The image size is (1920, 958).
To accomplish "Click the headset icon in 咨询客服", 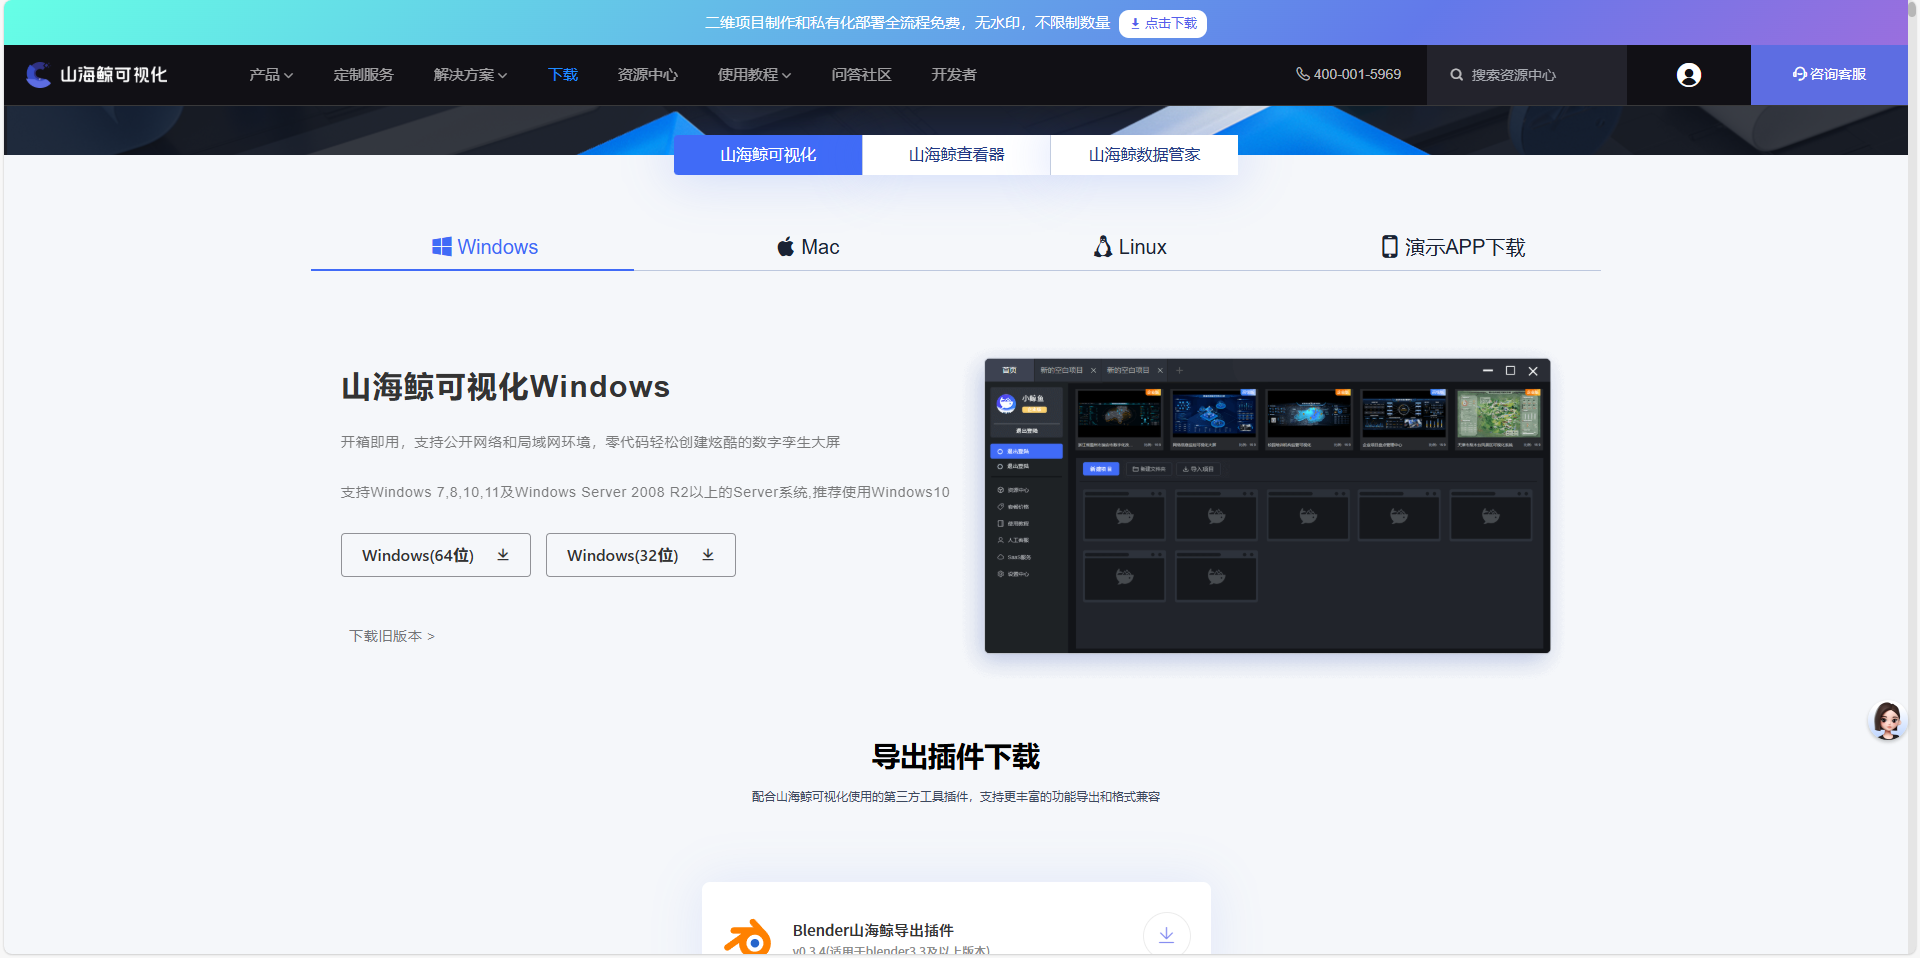I will pos(1800,74).
